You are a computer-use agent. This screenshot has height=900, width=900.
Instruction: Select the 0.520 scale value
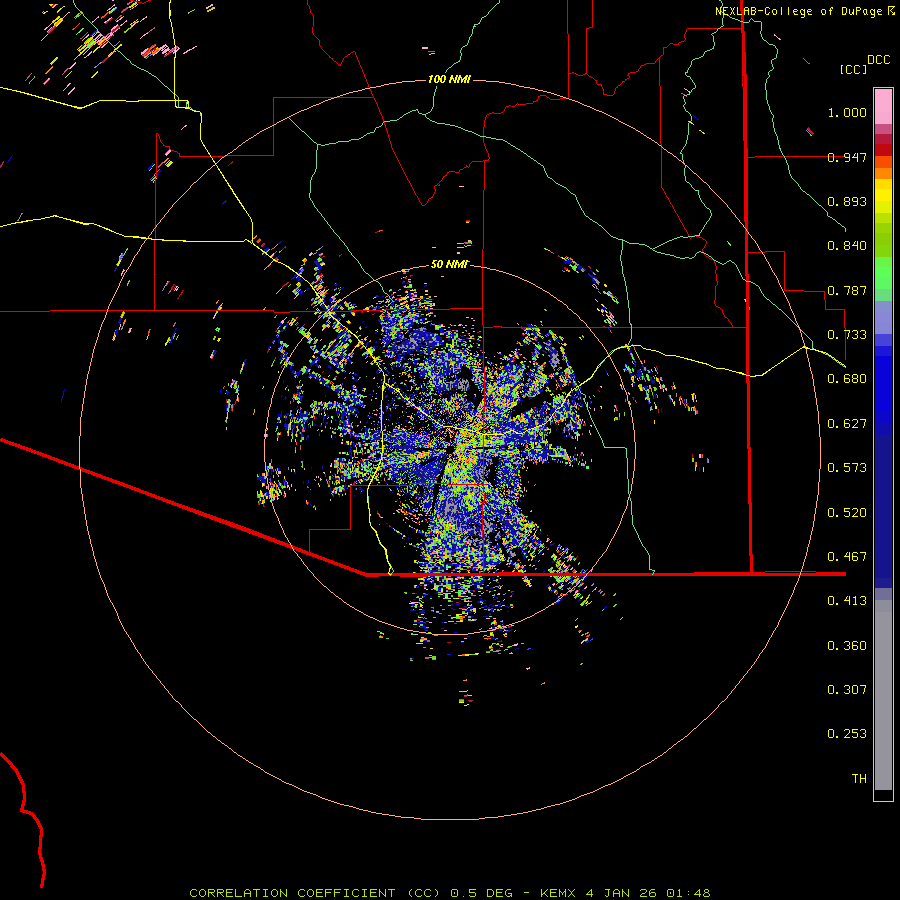[847, 513]
